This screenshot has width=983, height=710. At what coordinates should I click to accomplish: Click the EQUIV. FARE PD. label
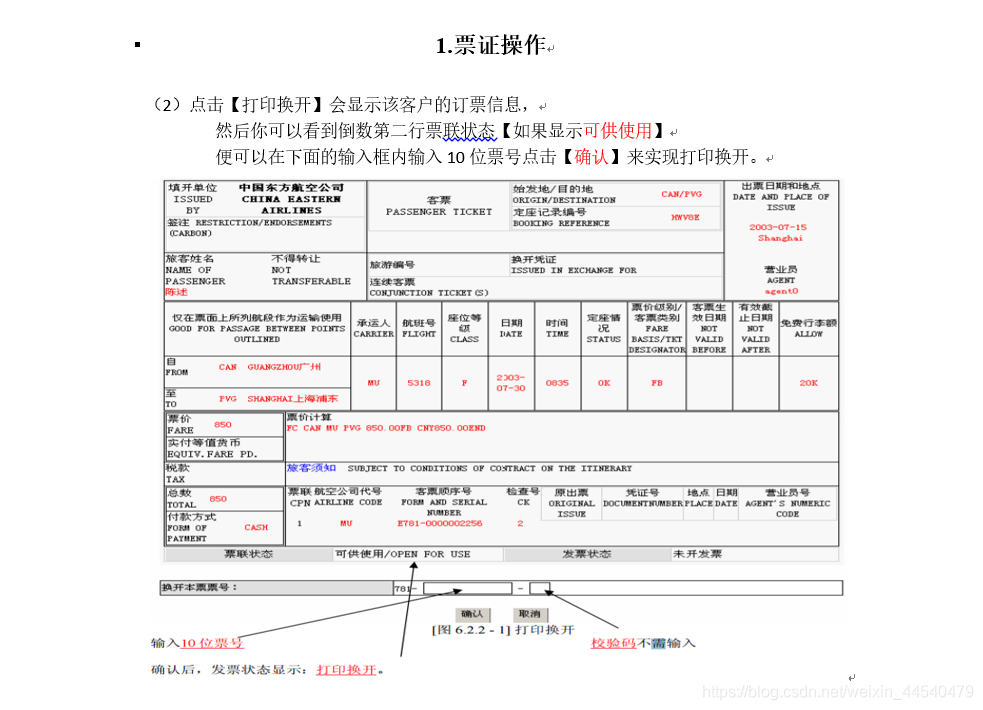click(x=213, y=454)
